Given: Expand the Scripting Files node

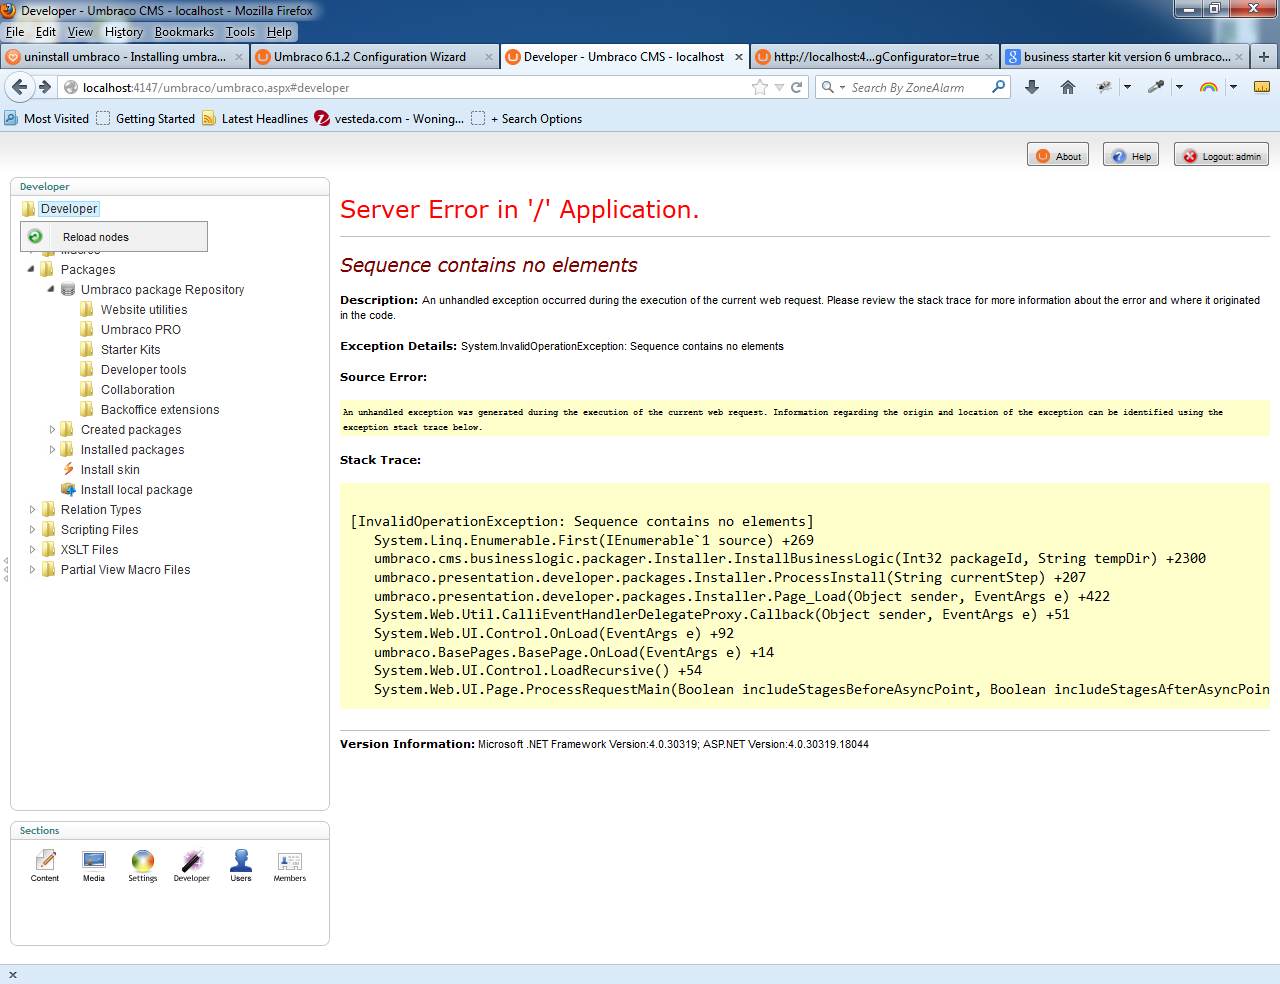Looking at the screenshot, I should pyautogui.click(x=32, y=529).
